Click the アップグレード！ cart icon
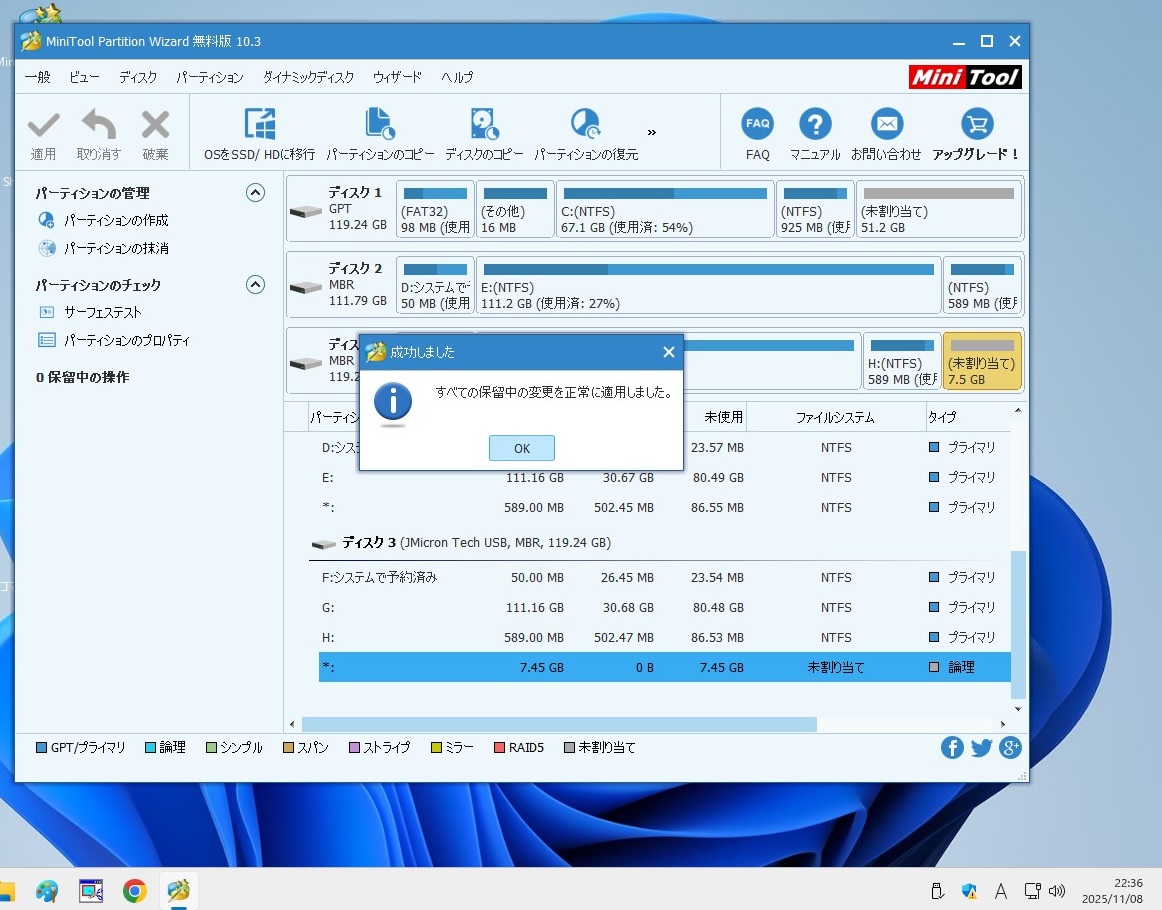 pos(976,124)
